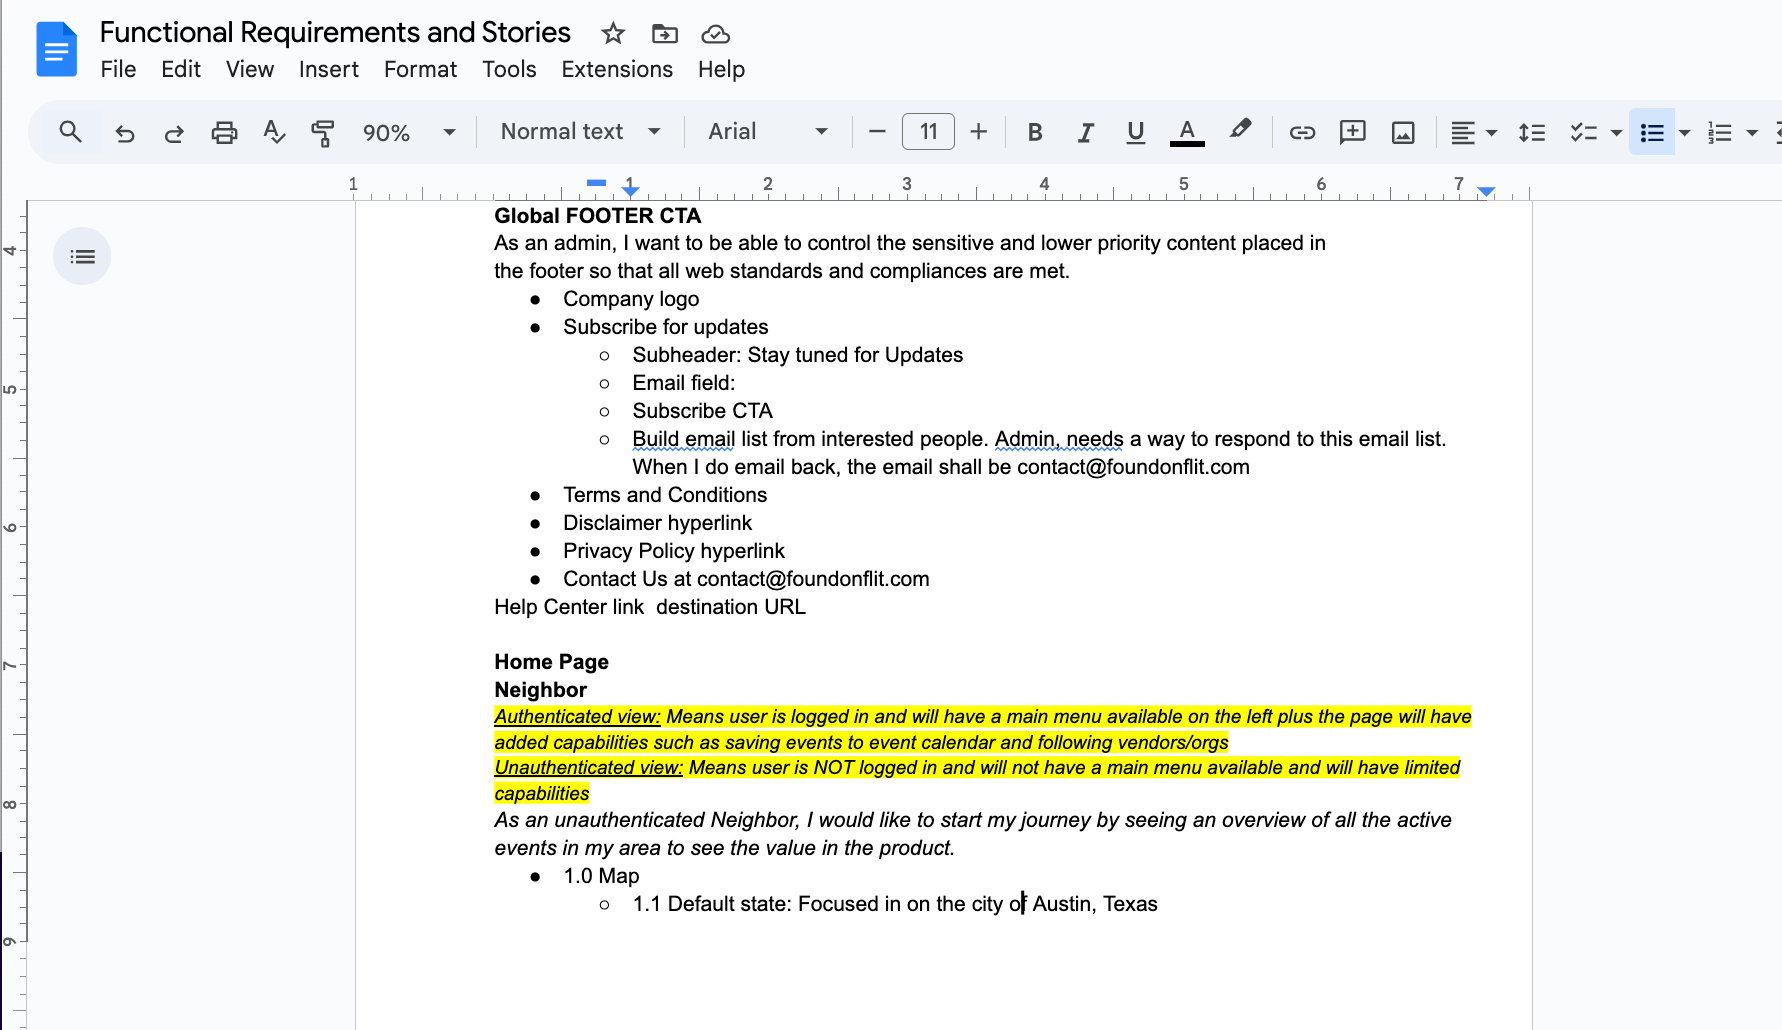Open the highlight color pen tool

(1240, 130)
